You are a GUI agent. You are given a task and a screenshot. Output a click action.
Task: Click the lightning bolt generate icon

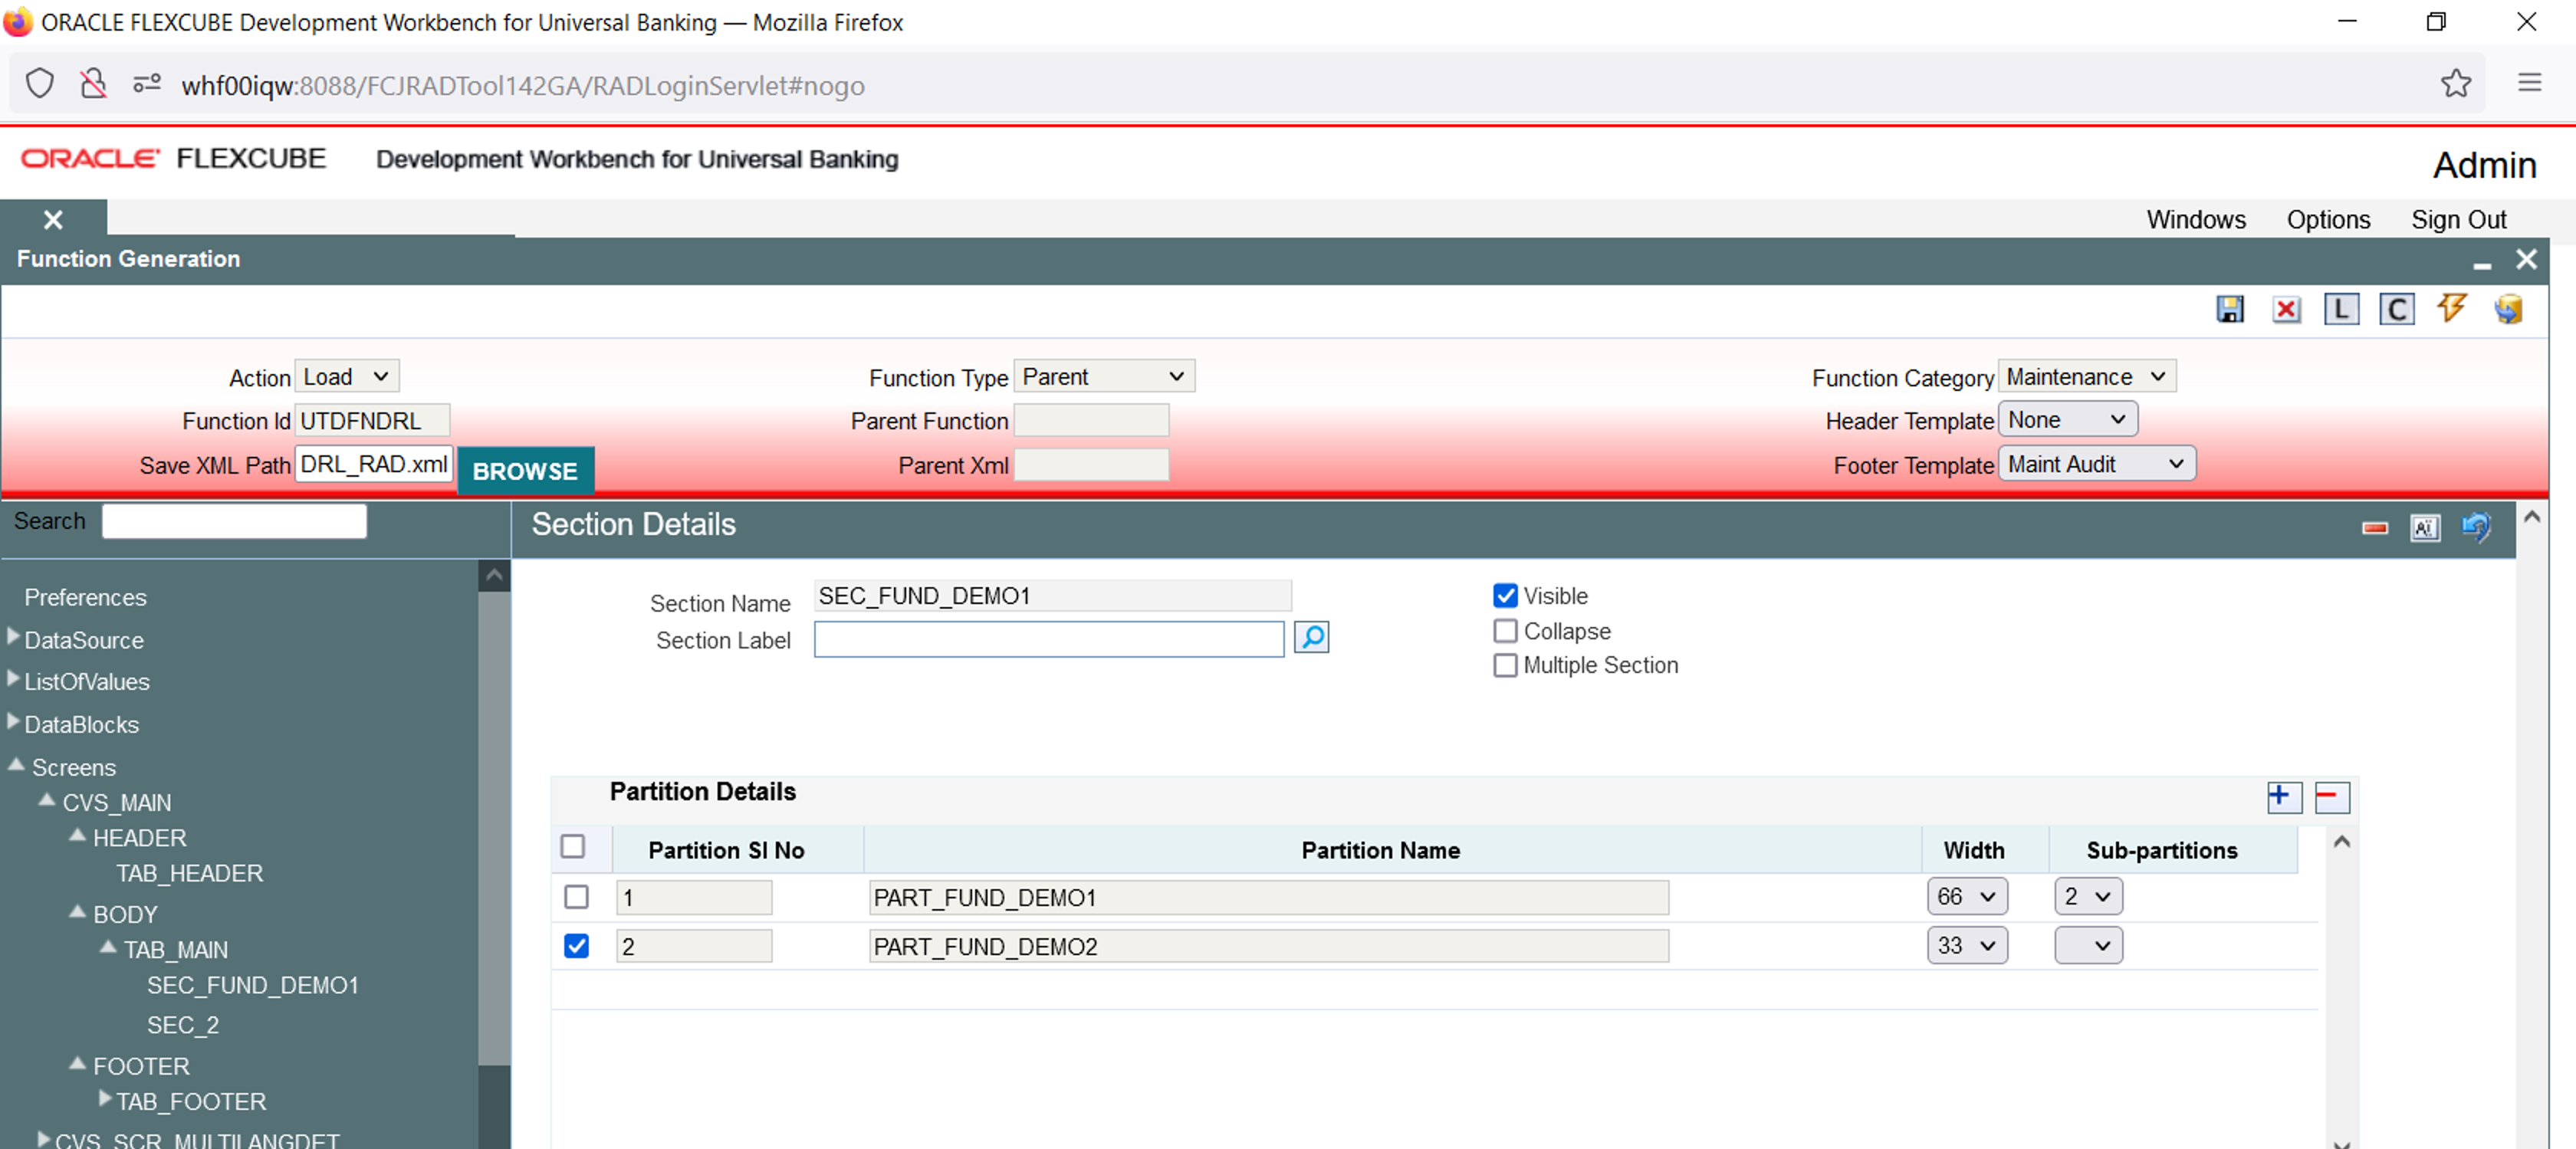coord(2451,308)
